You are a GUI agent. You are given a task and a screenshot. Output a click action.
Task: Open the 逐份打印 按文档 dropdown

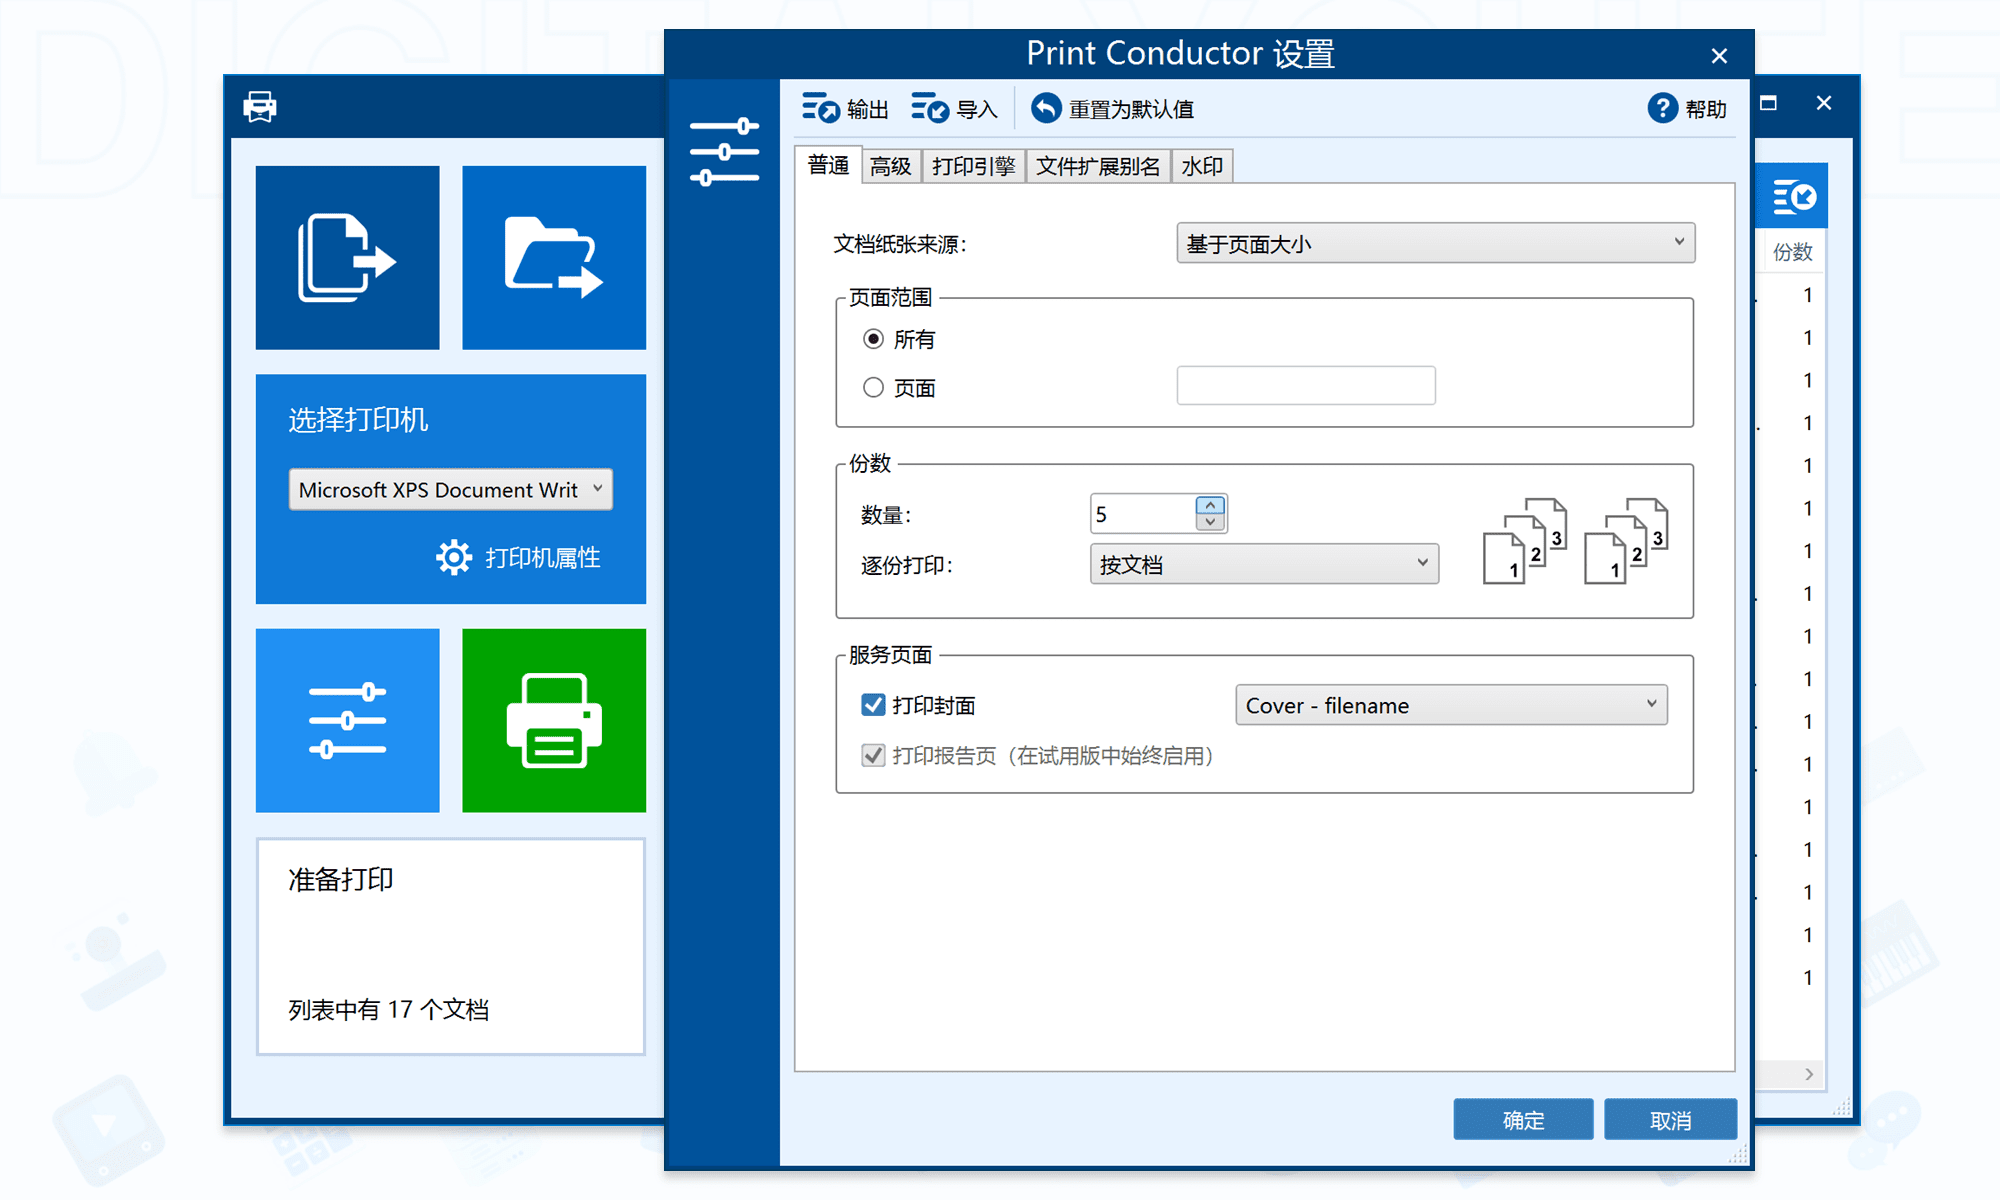[1264, 564]
